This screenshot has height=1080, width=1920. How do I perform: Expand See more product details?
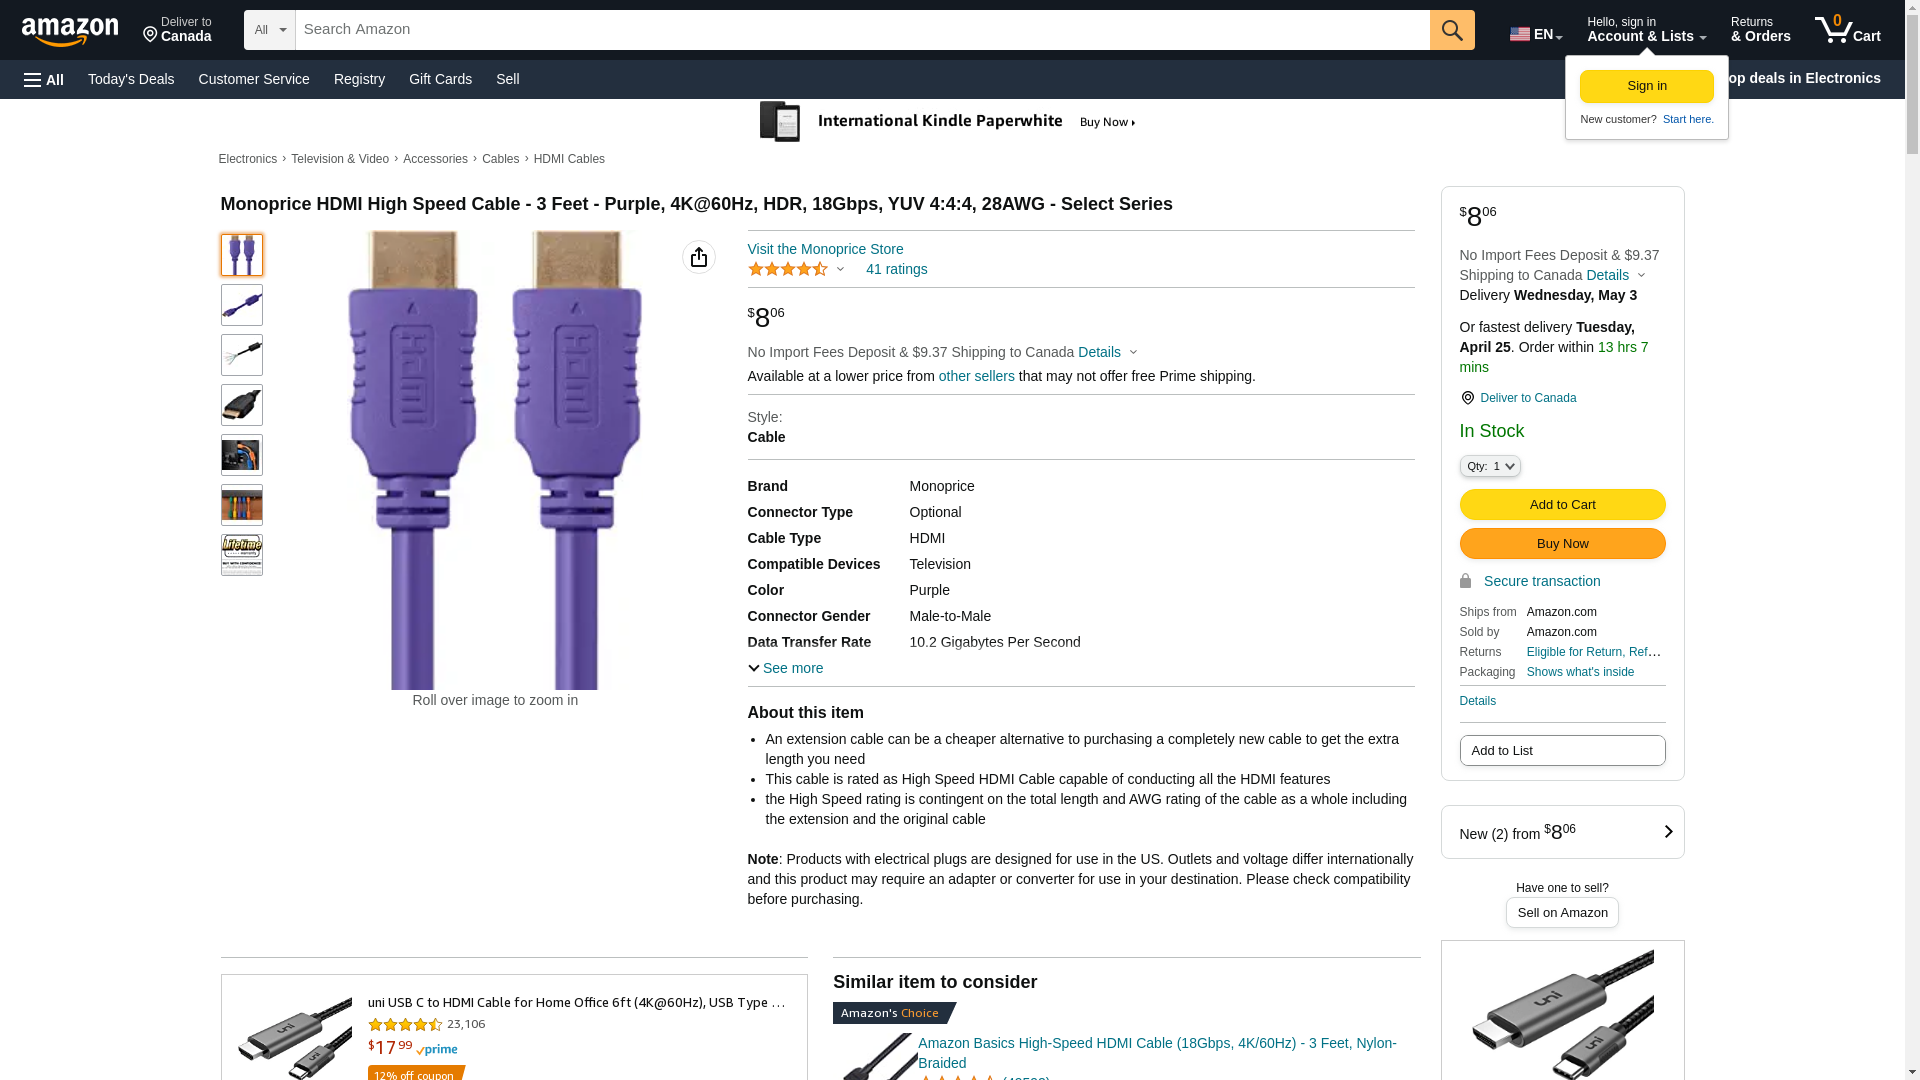(786, 668)
